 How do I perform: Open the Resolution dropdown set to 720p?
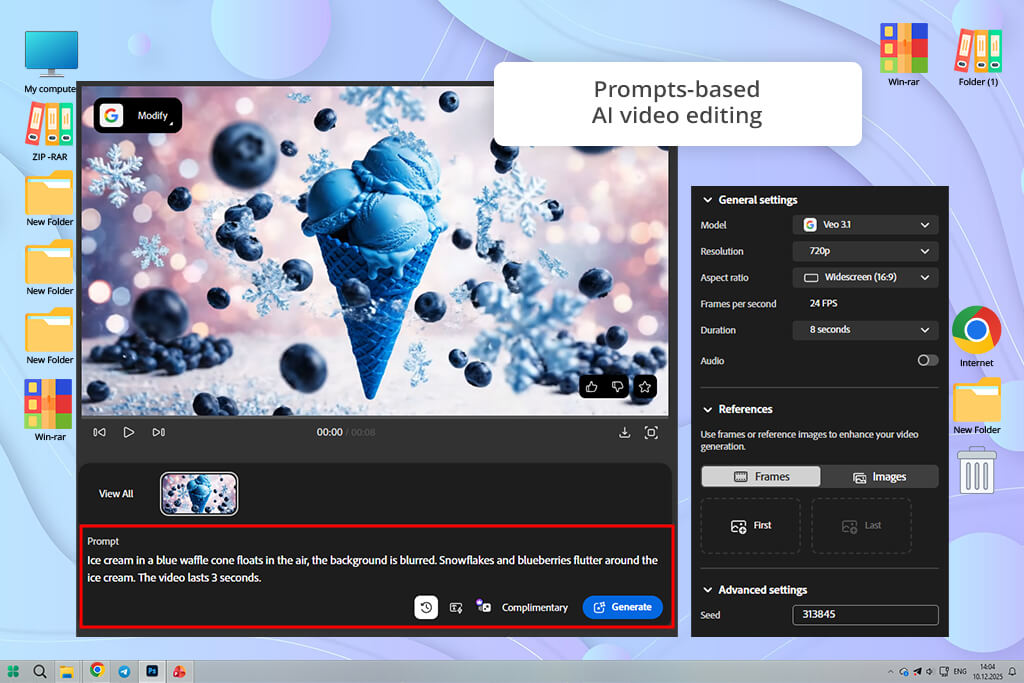click(x=865, y=251)
